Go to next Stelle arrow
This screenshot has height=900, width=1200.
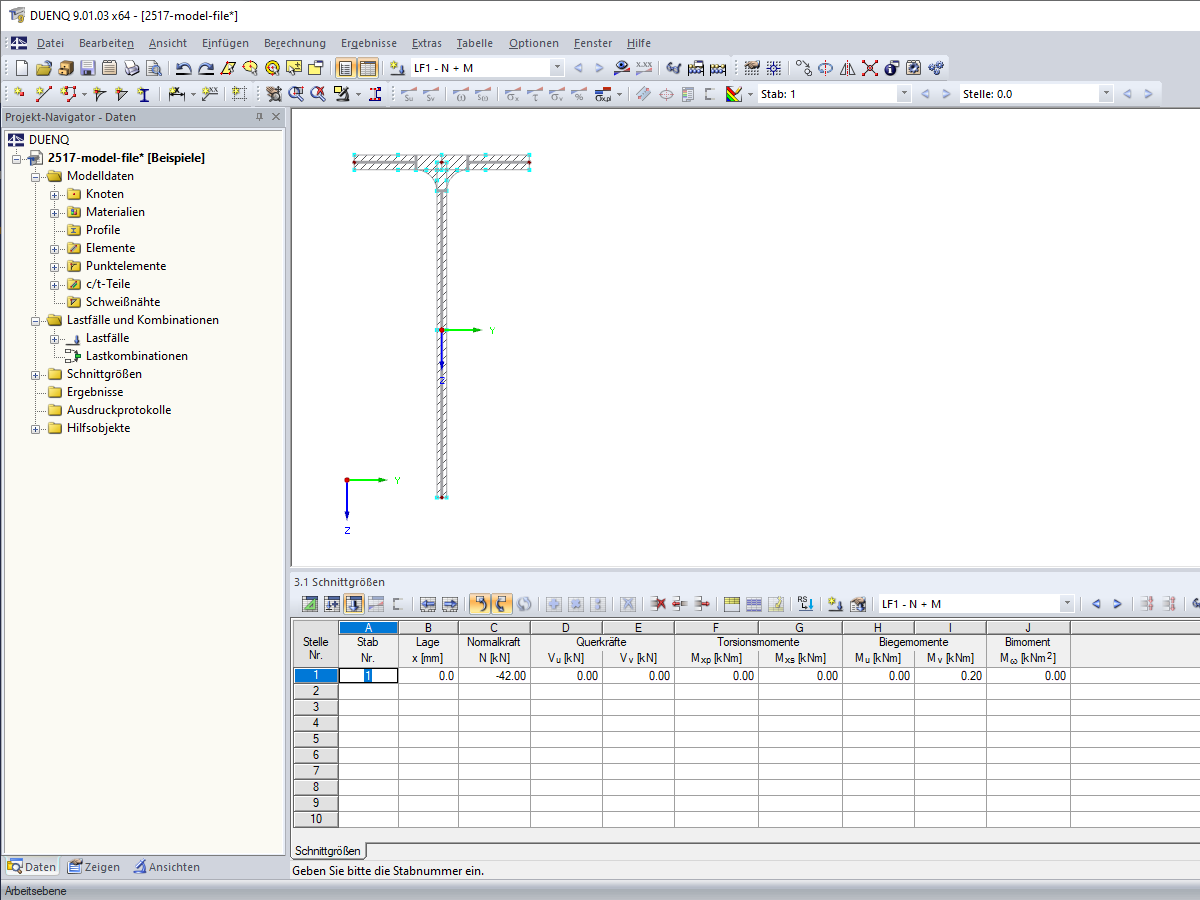1148,94
